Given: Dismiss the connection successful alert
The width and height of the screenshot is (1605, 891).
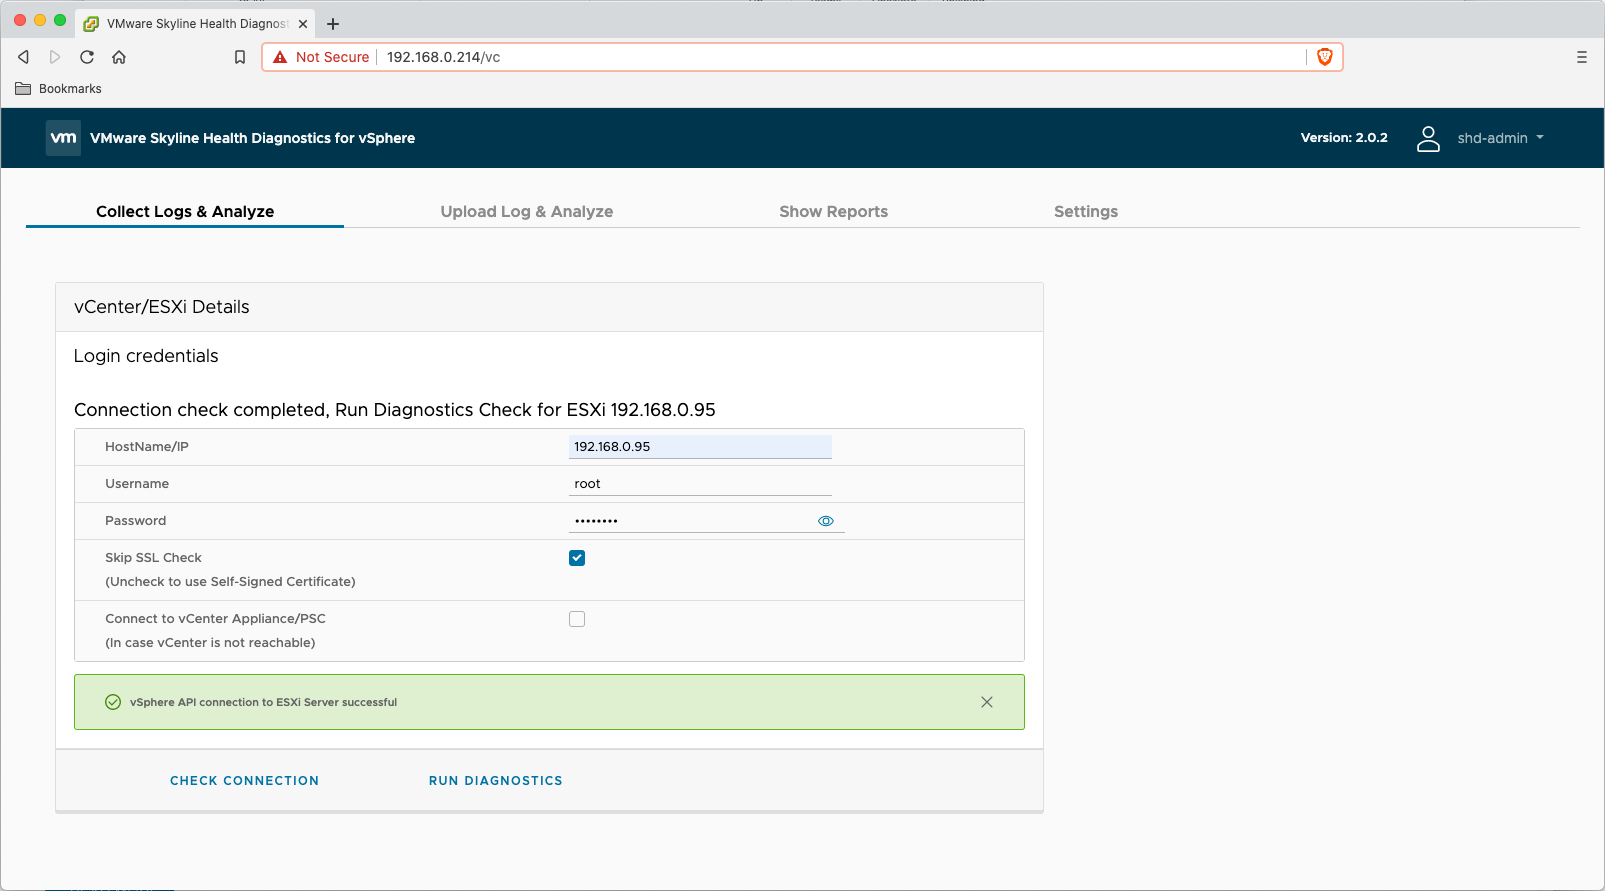Looking at the screenshot, I should point(987,702).
